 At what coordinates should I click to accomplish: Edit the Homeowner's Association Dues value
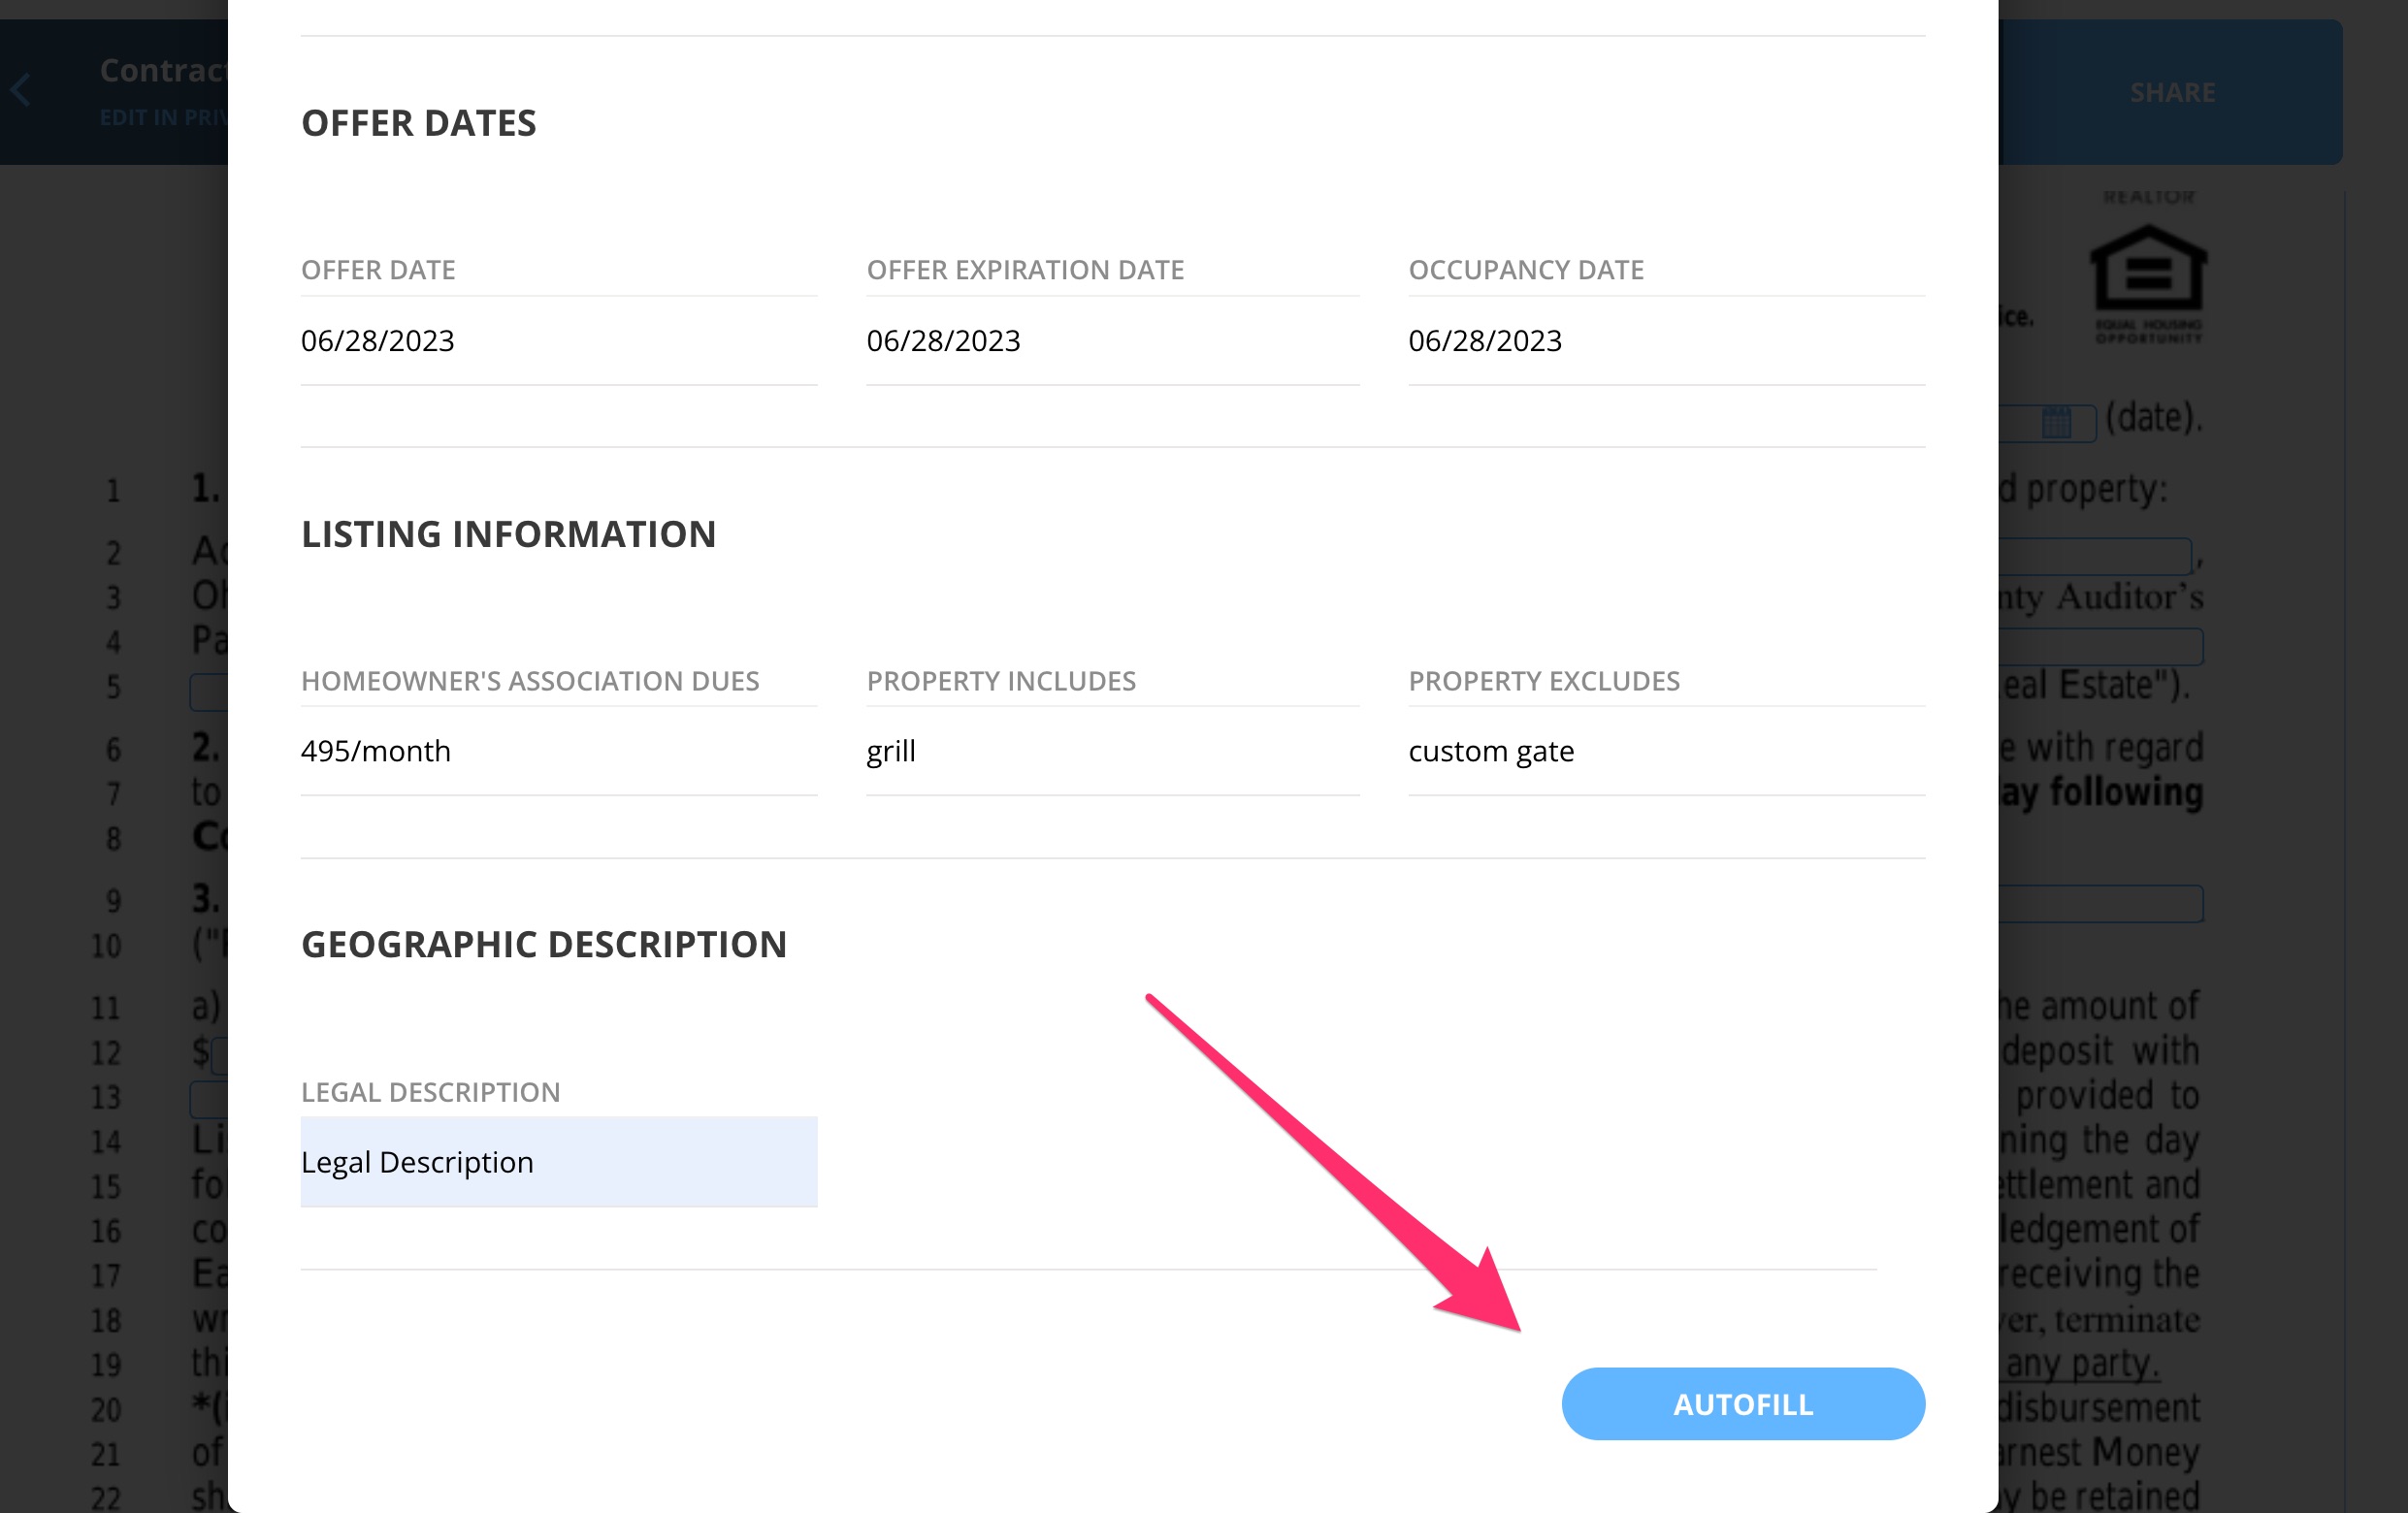[x=560, y=751]
